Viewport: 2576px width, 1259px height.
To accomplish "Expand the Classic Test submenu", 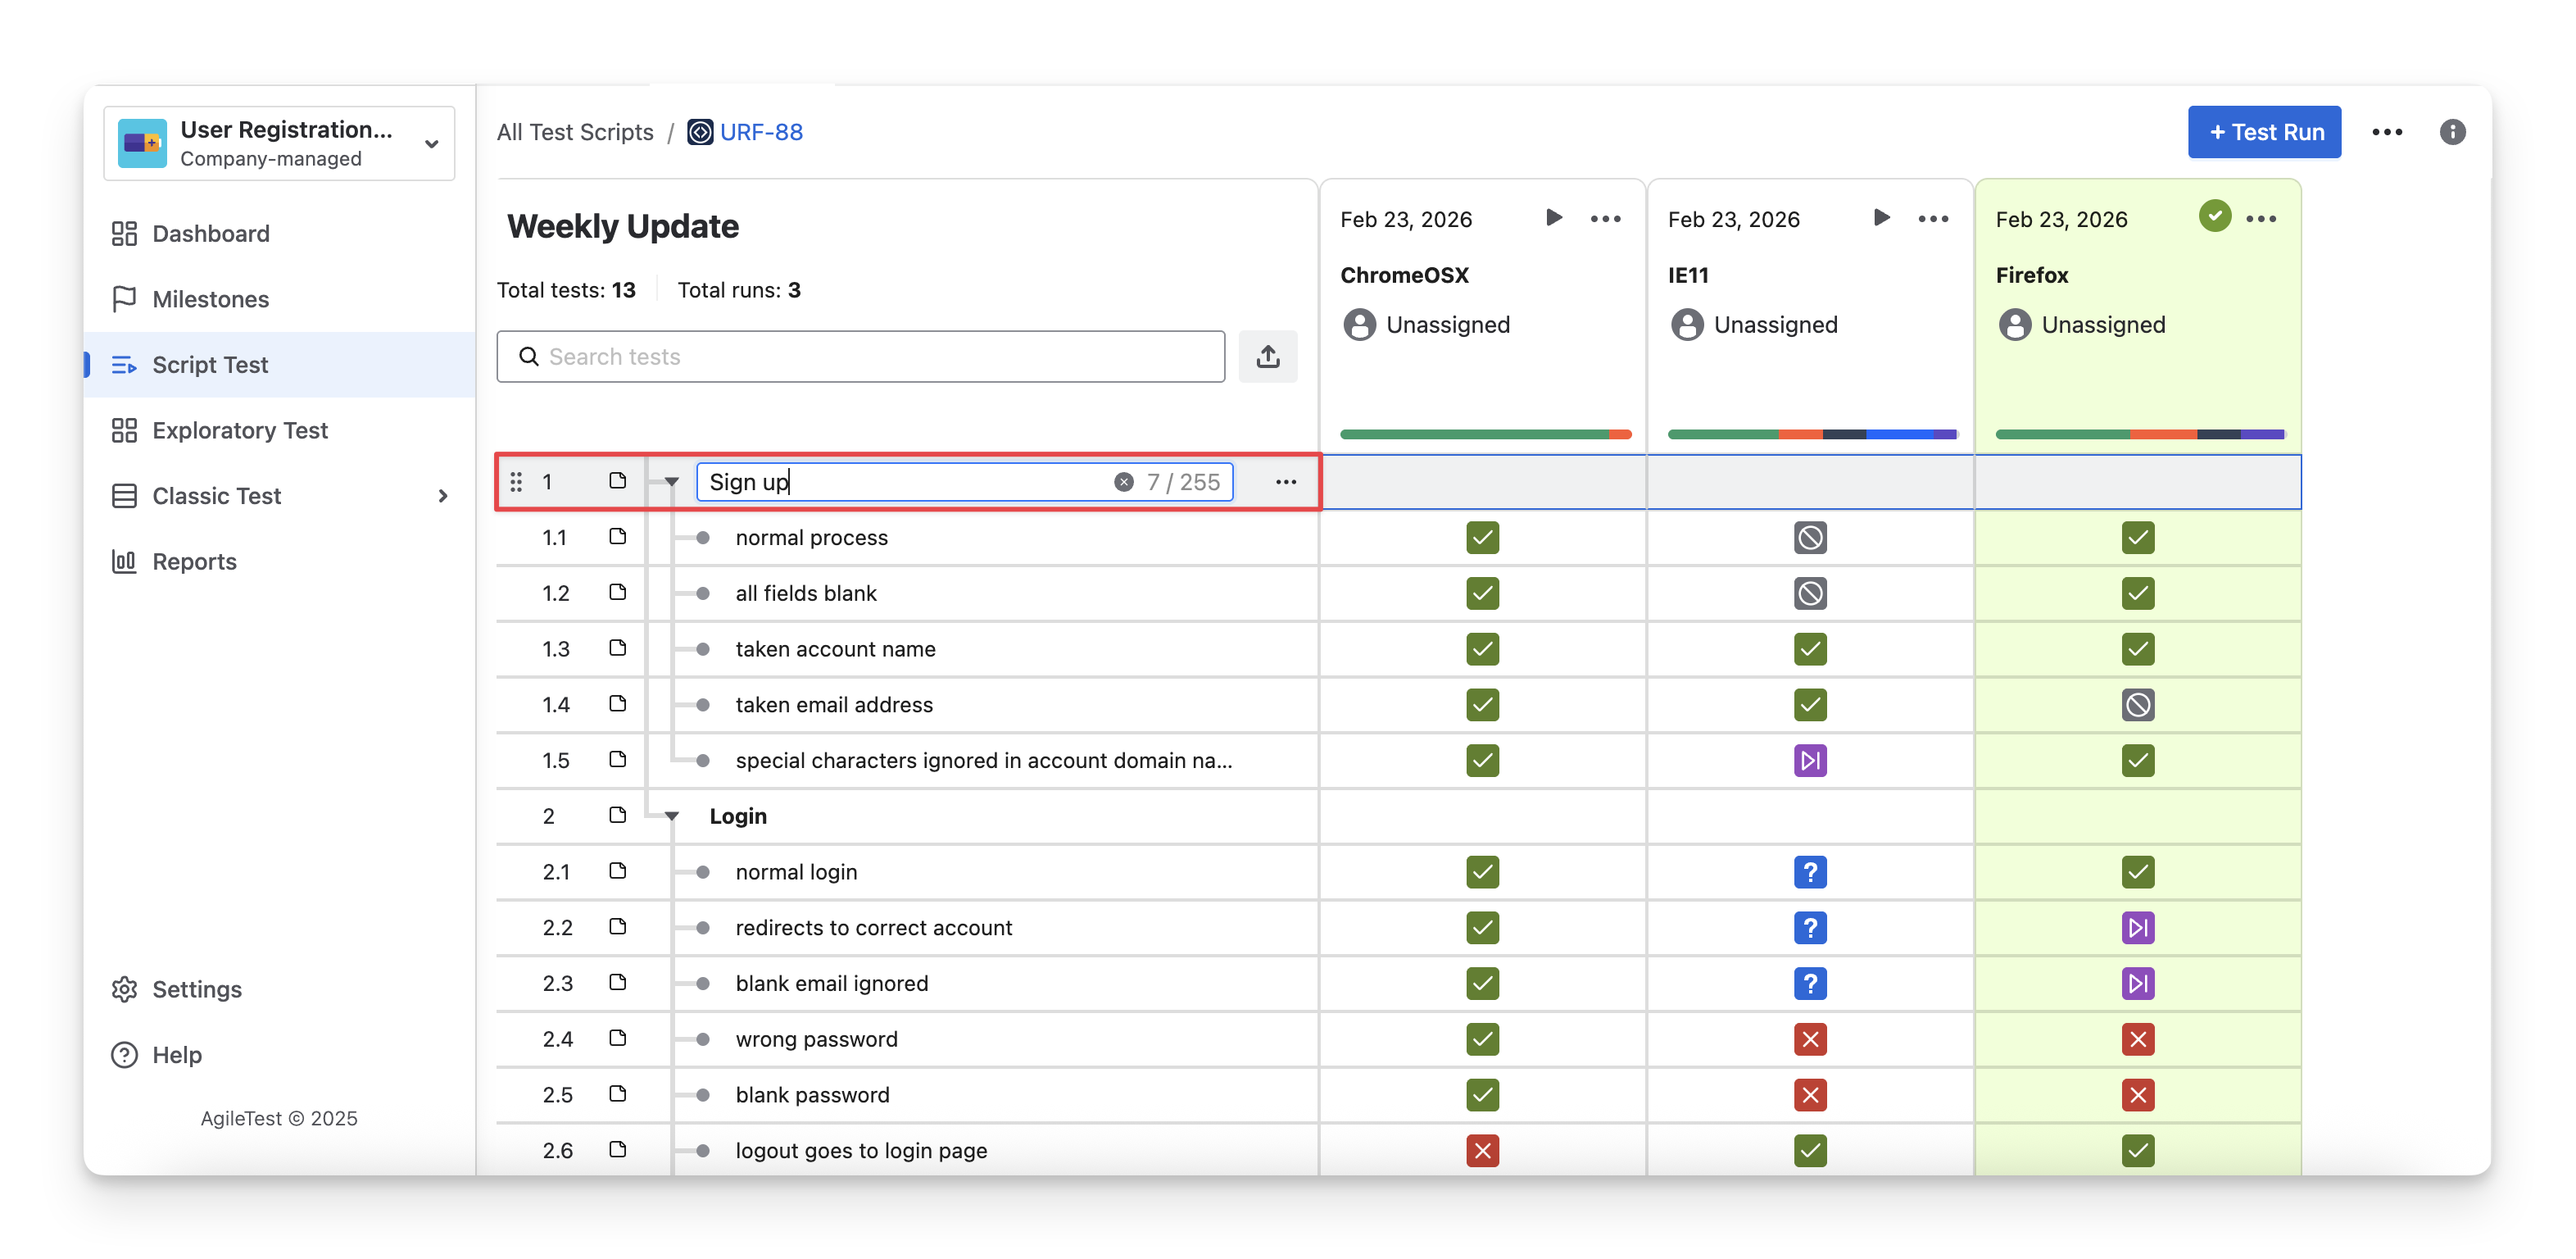I will pos(442,496).
